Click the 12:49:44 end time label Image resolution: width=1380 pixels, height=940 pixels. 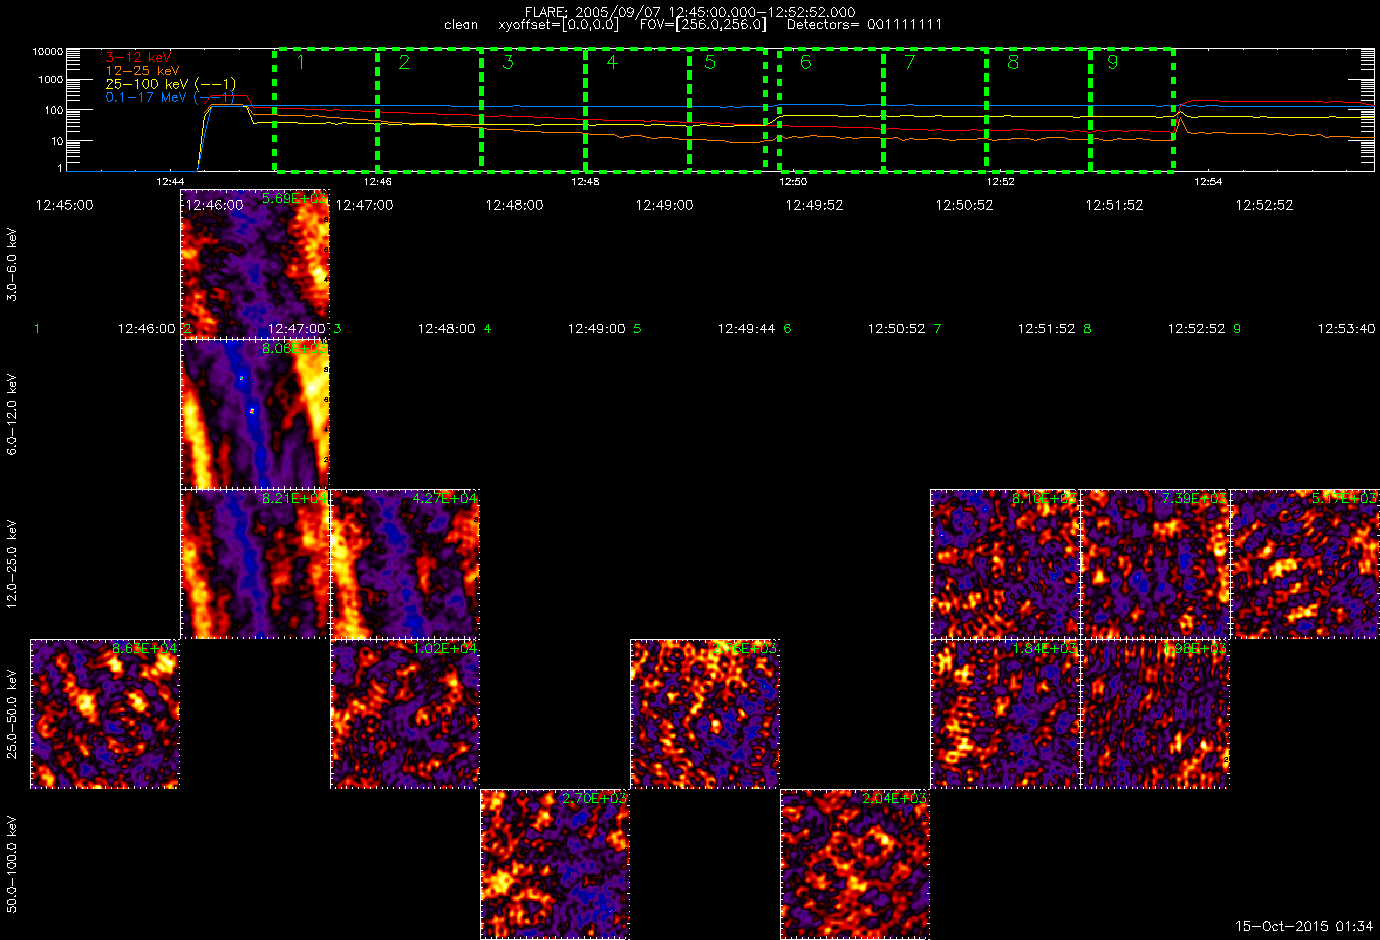click(x=746, y=328)
